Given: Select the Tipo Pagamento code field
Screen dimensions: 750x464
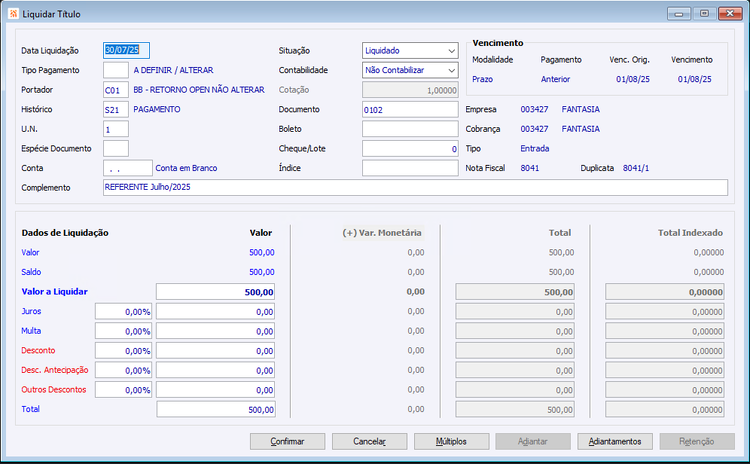Looking at the screenshot, I should [x=116, y=70].
